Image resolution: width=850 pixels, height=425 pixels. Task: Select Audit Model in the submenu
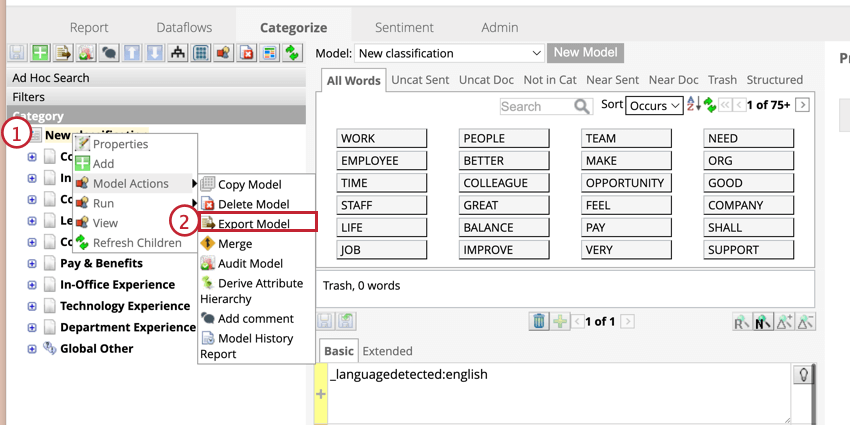[x=250, y=263]
